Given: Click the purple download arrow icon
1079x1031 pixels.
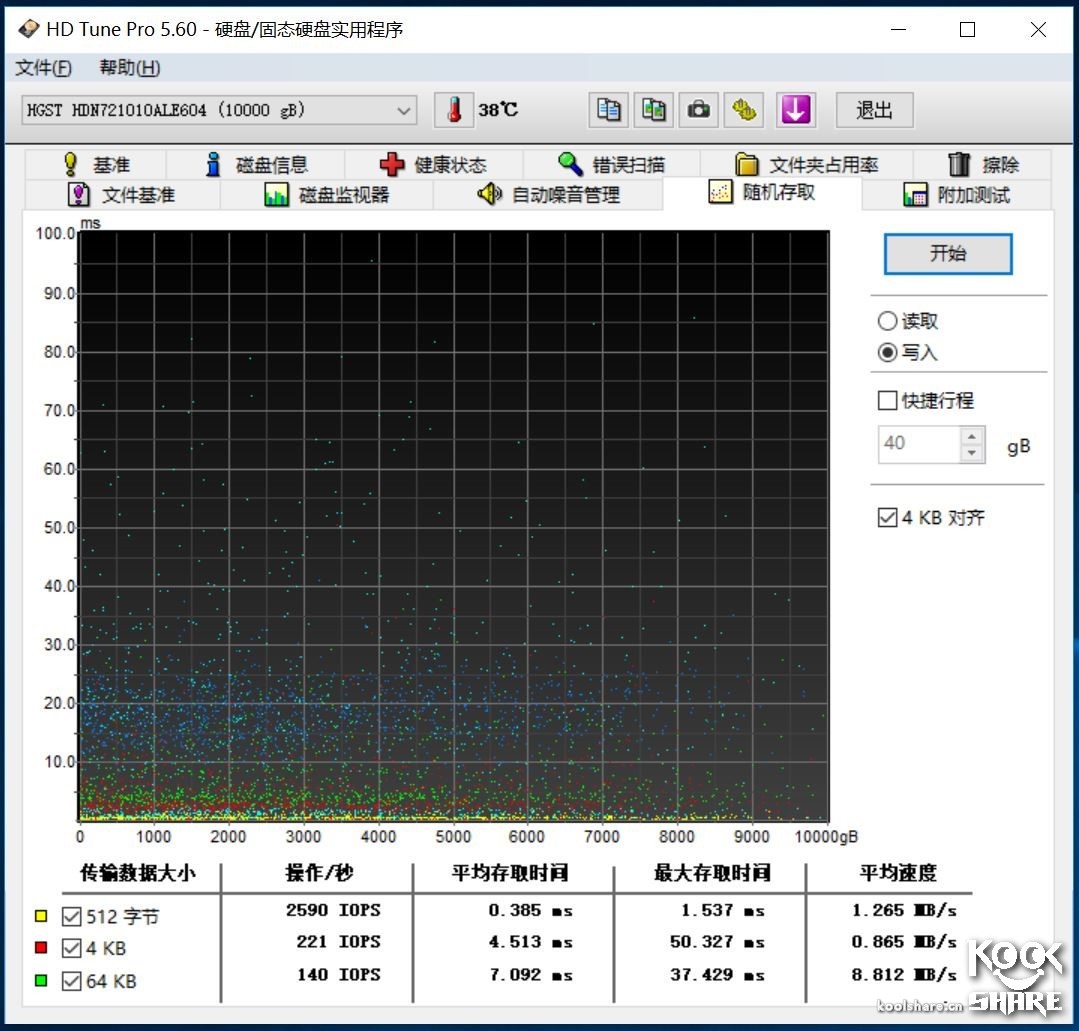Looking at the screenshot, I should pos(795,110).
